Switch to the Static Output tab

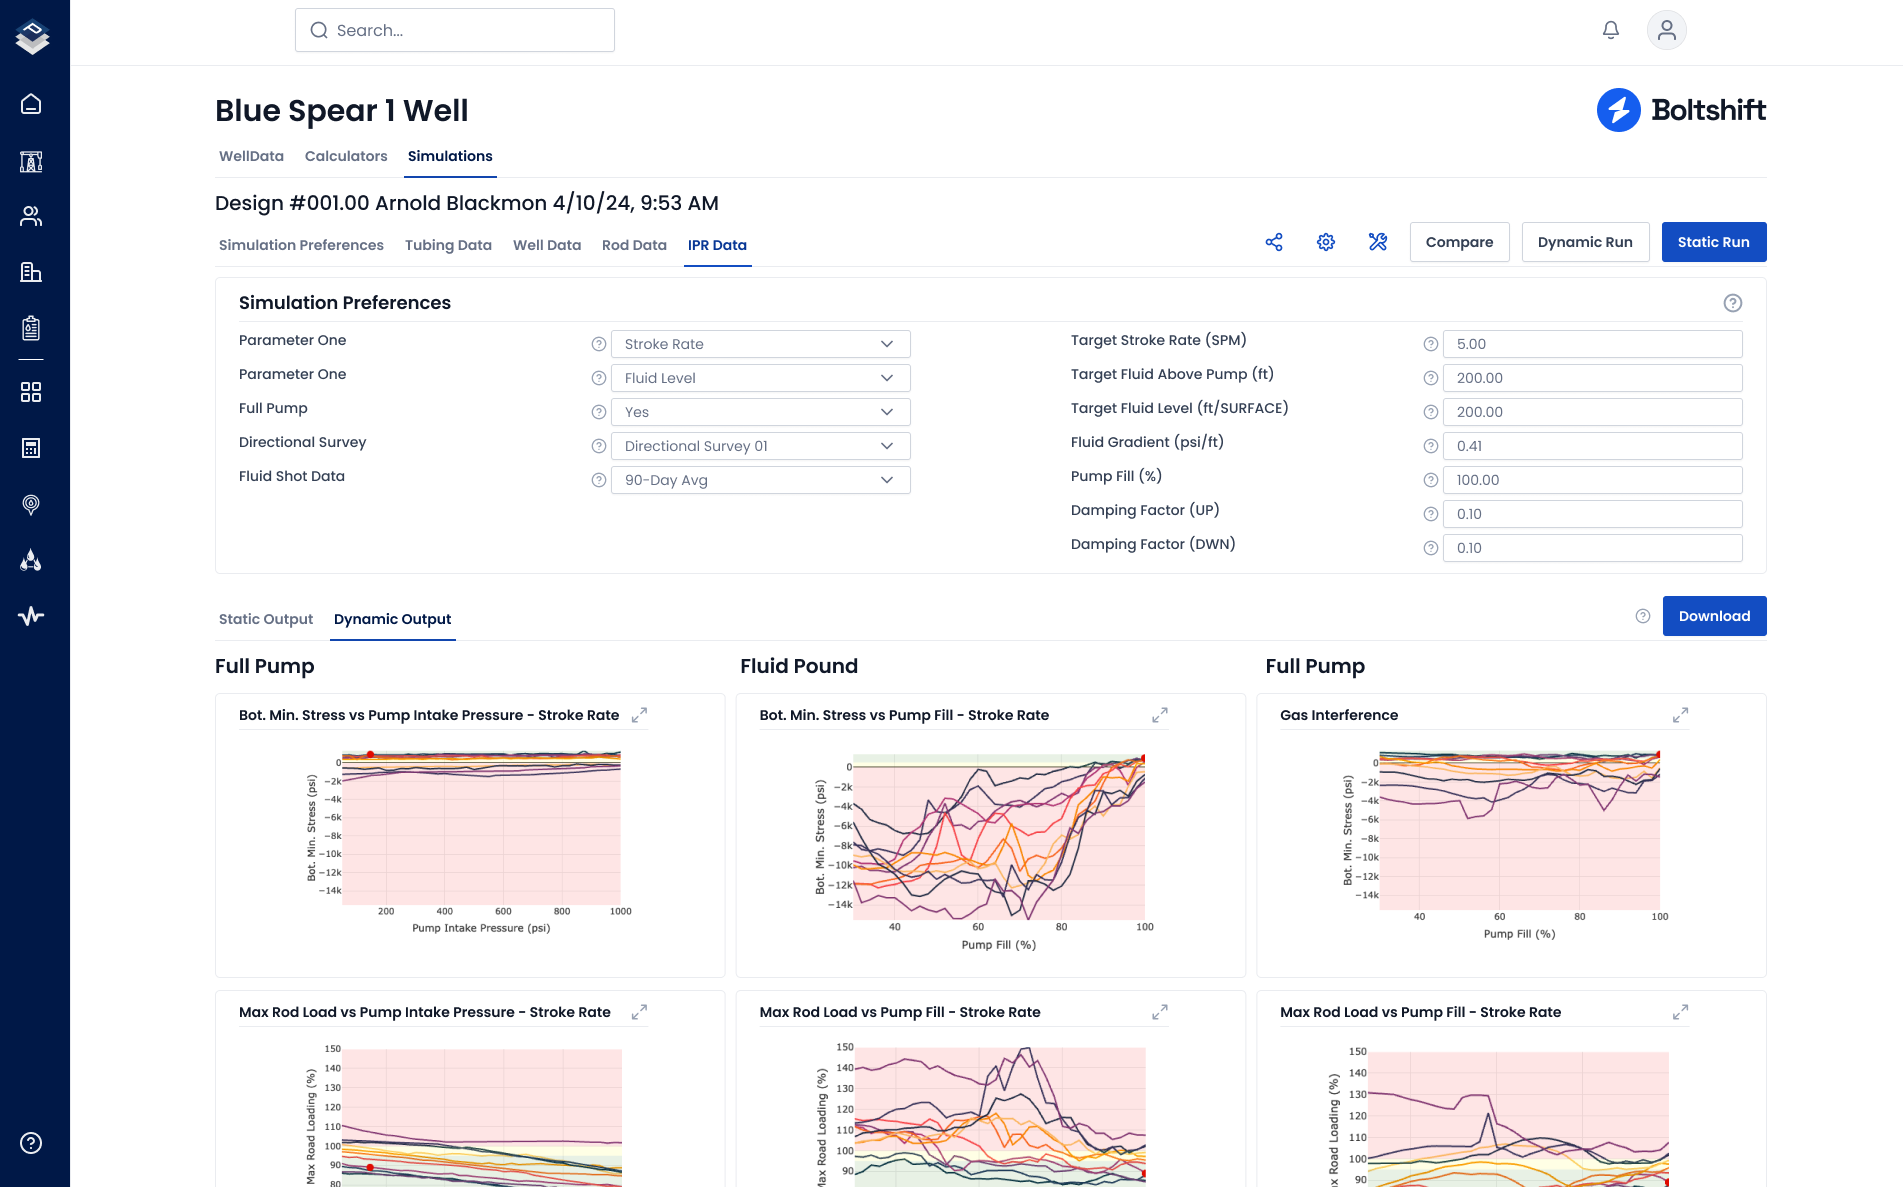[266, 619]
